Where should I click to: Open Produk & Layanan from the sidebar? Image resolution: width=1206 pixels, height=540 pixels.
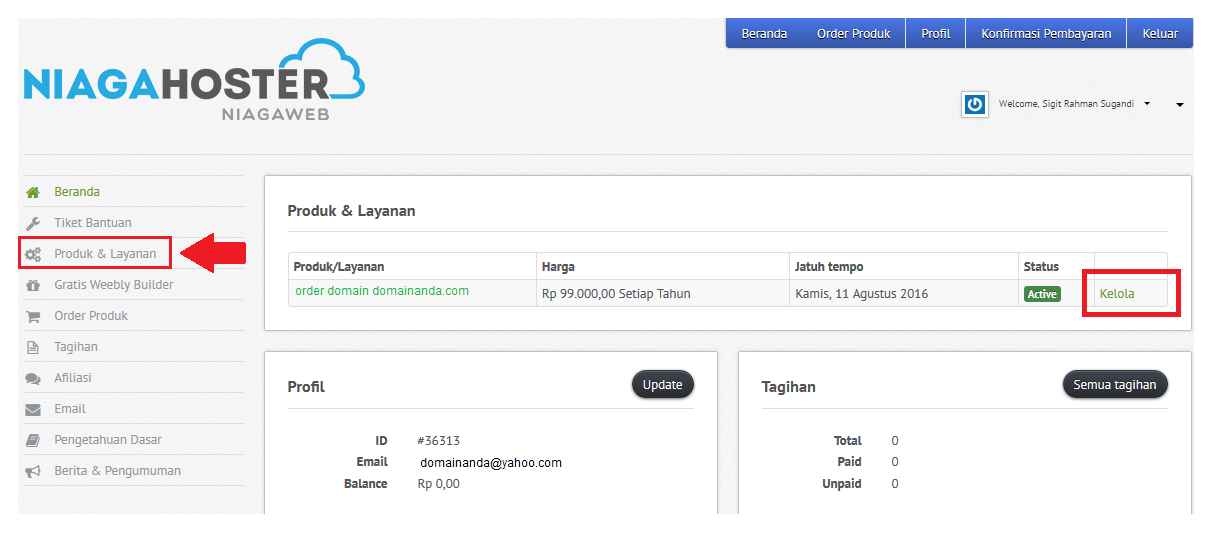(x=105, y=254)
